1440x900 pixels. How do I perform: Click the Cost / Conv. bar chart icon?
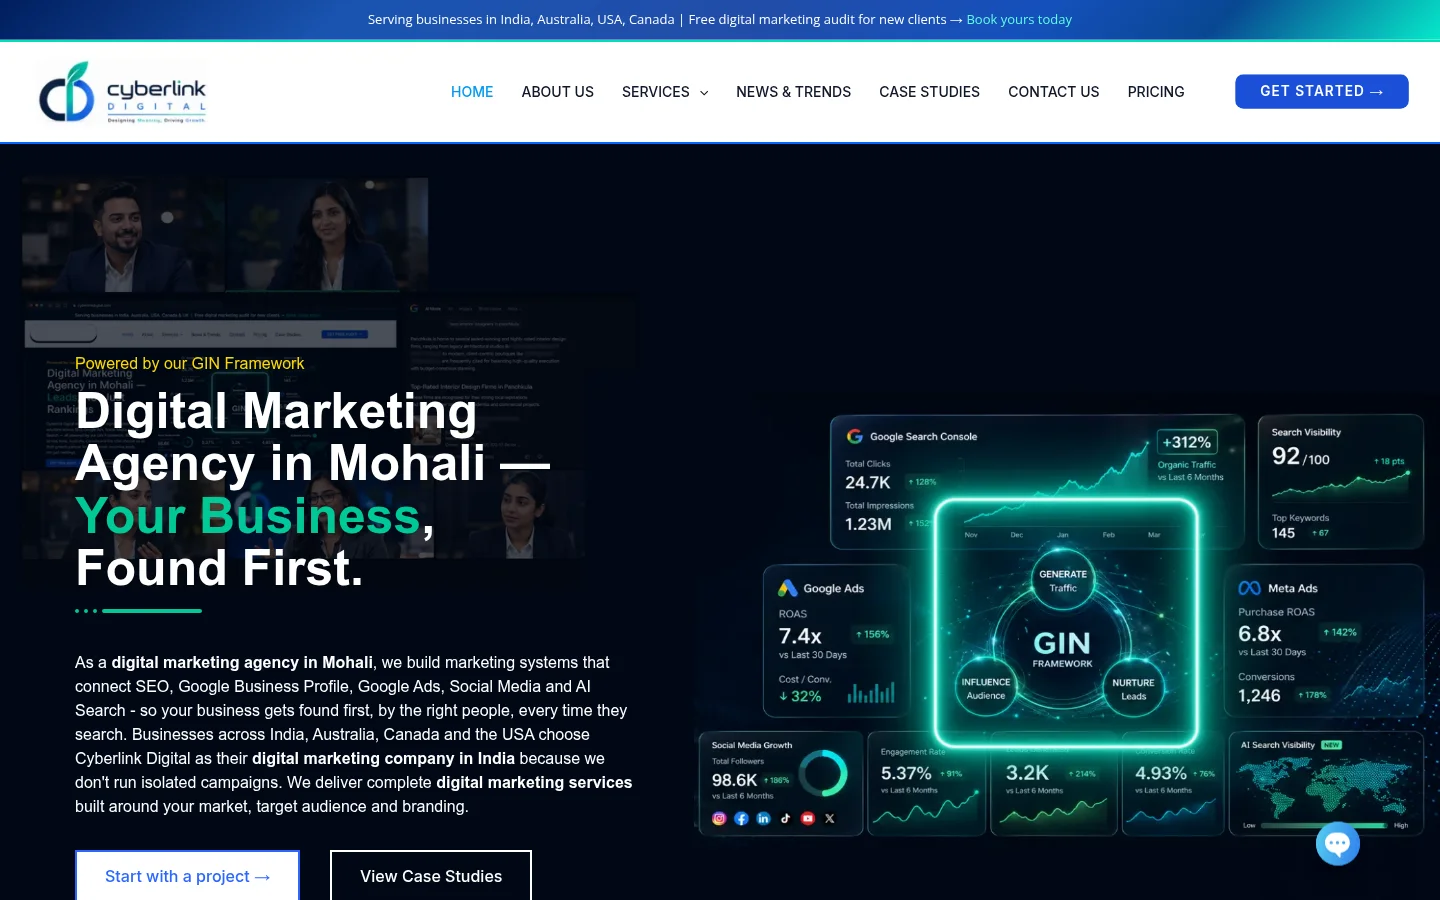(x=871, y=692)
